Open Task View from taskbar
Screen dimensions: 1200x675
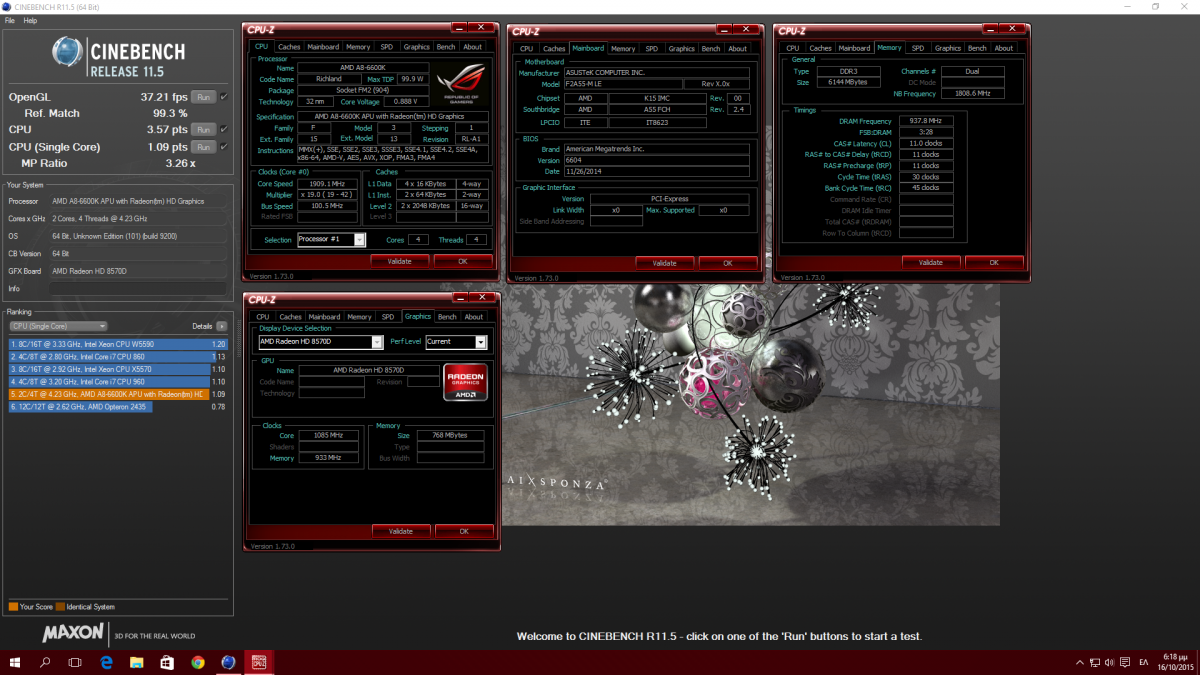click(x=76, y=662)
